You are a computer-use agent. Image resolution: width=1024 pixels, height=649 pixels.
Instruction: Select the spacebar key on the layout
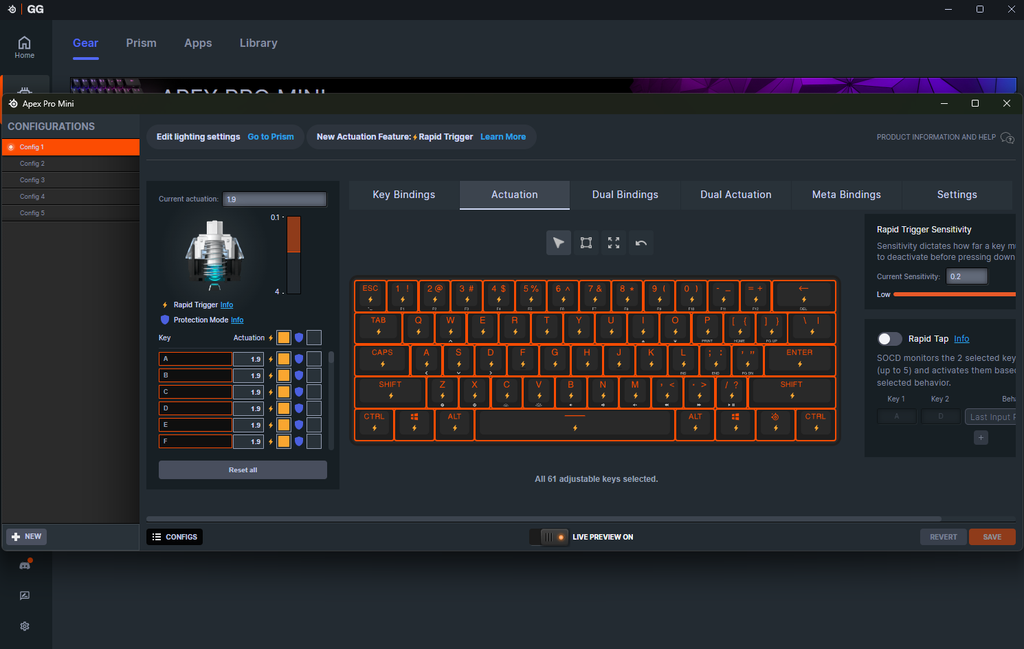click(575, 424)
